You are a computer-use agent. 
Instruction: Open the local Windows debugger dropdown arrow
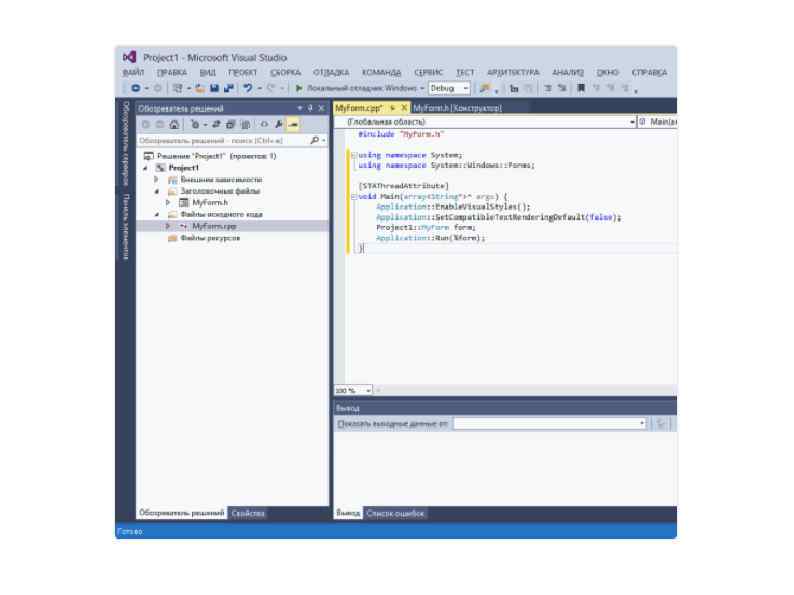tap(422, 88)
